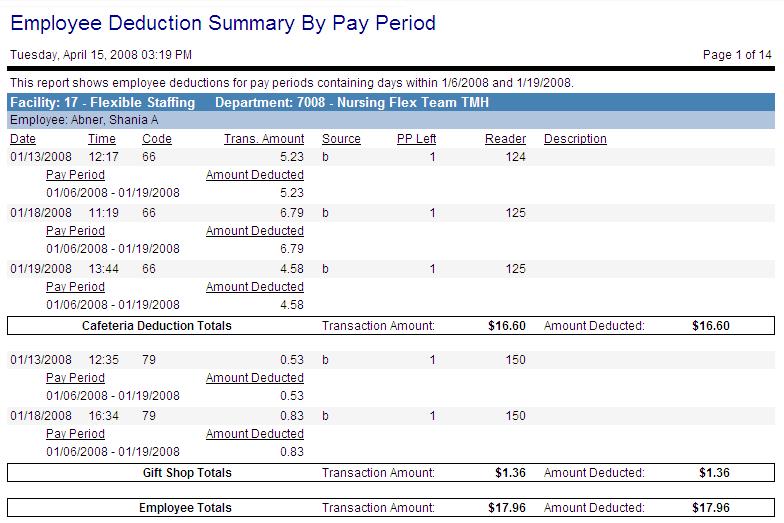The width and height of the screenshot is (784, 523).
Task: Click the Gift Shop Totals label
Action: (184, 473)
